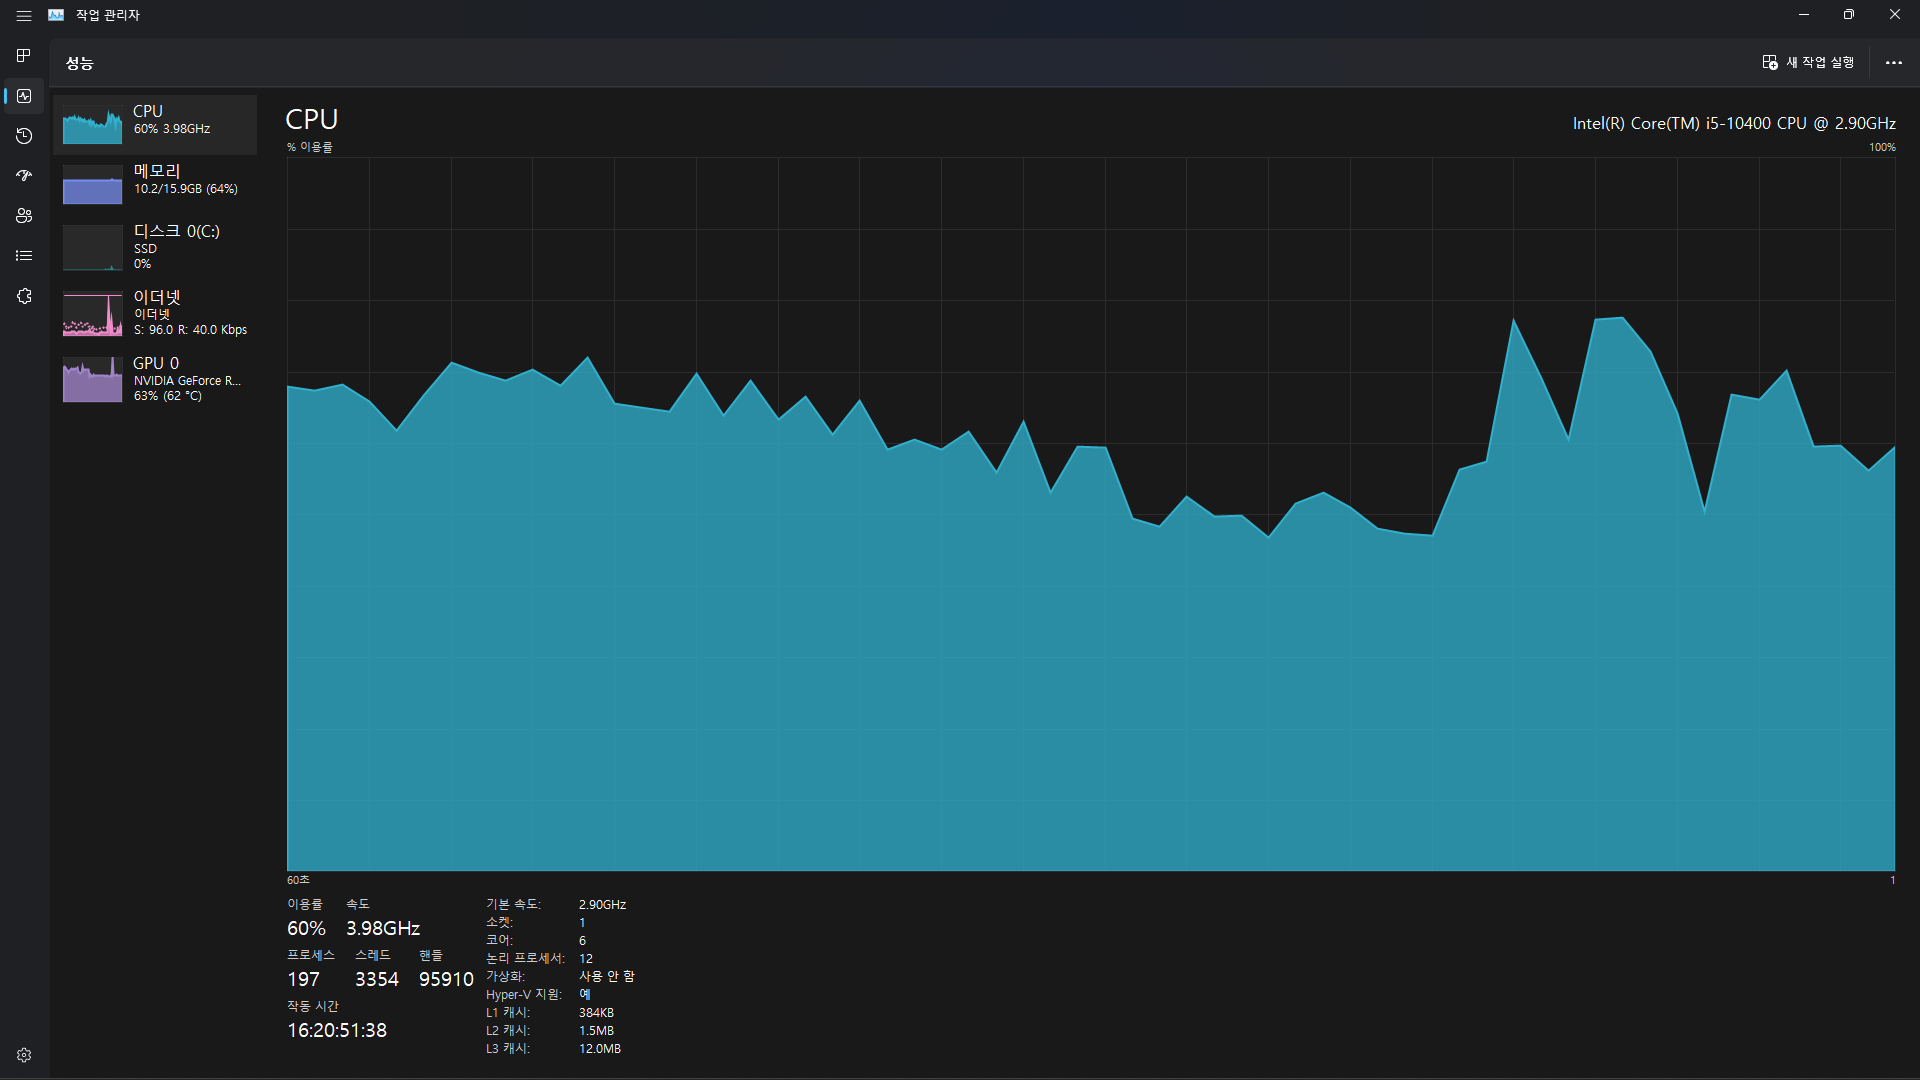Screen dimensions: 1920x1080
Task: Click the 95910 handles value
Action: [x=446, y=979]
